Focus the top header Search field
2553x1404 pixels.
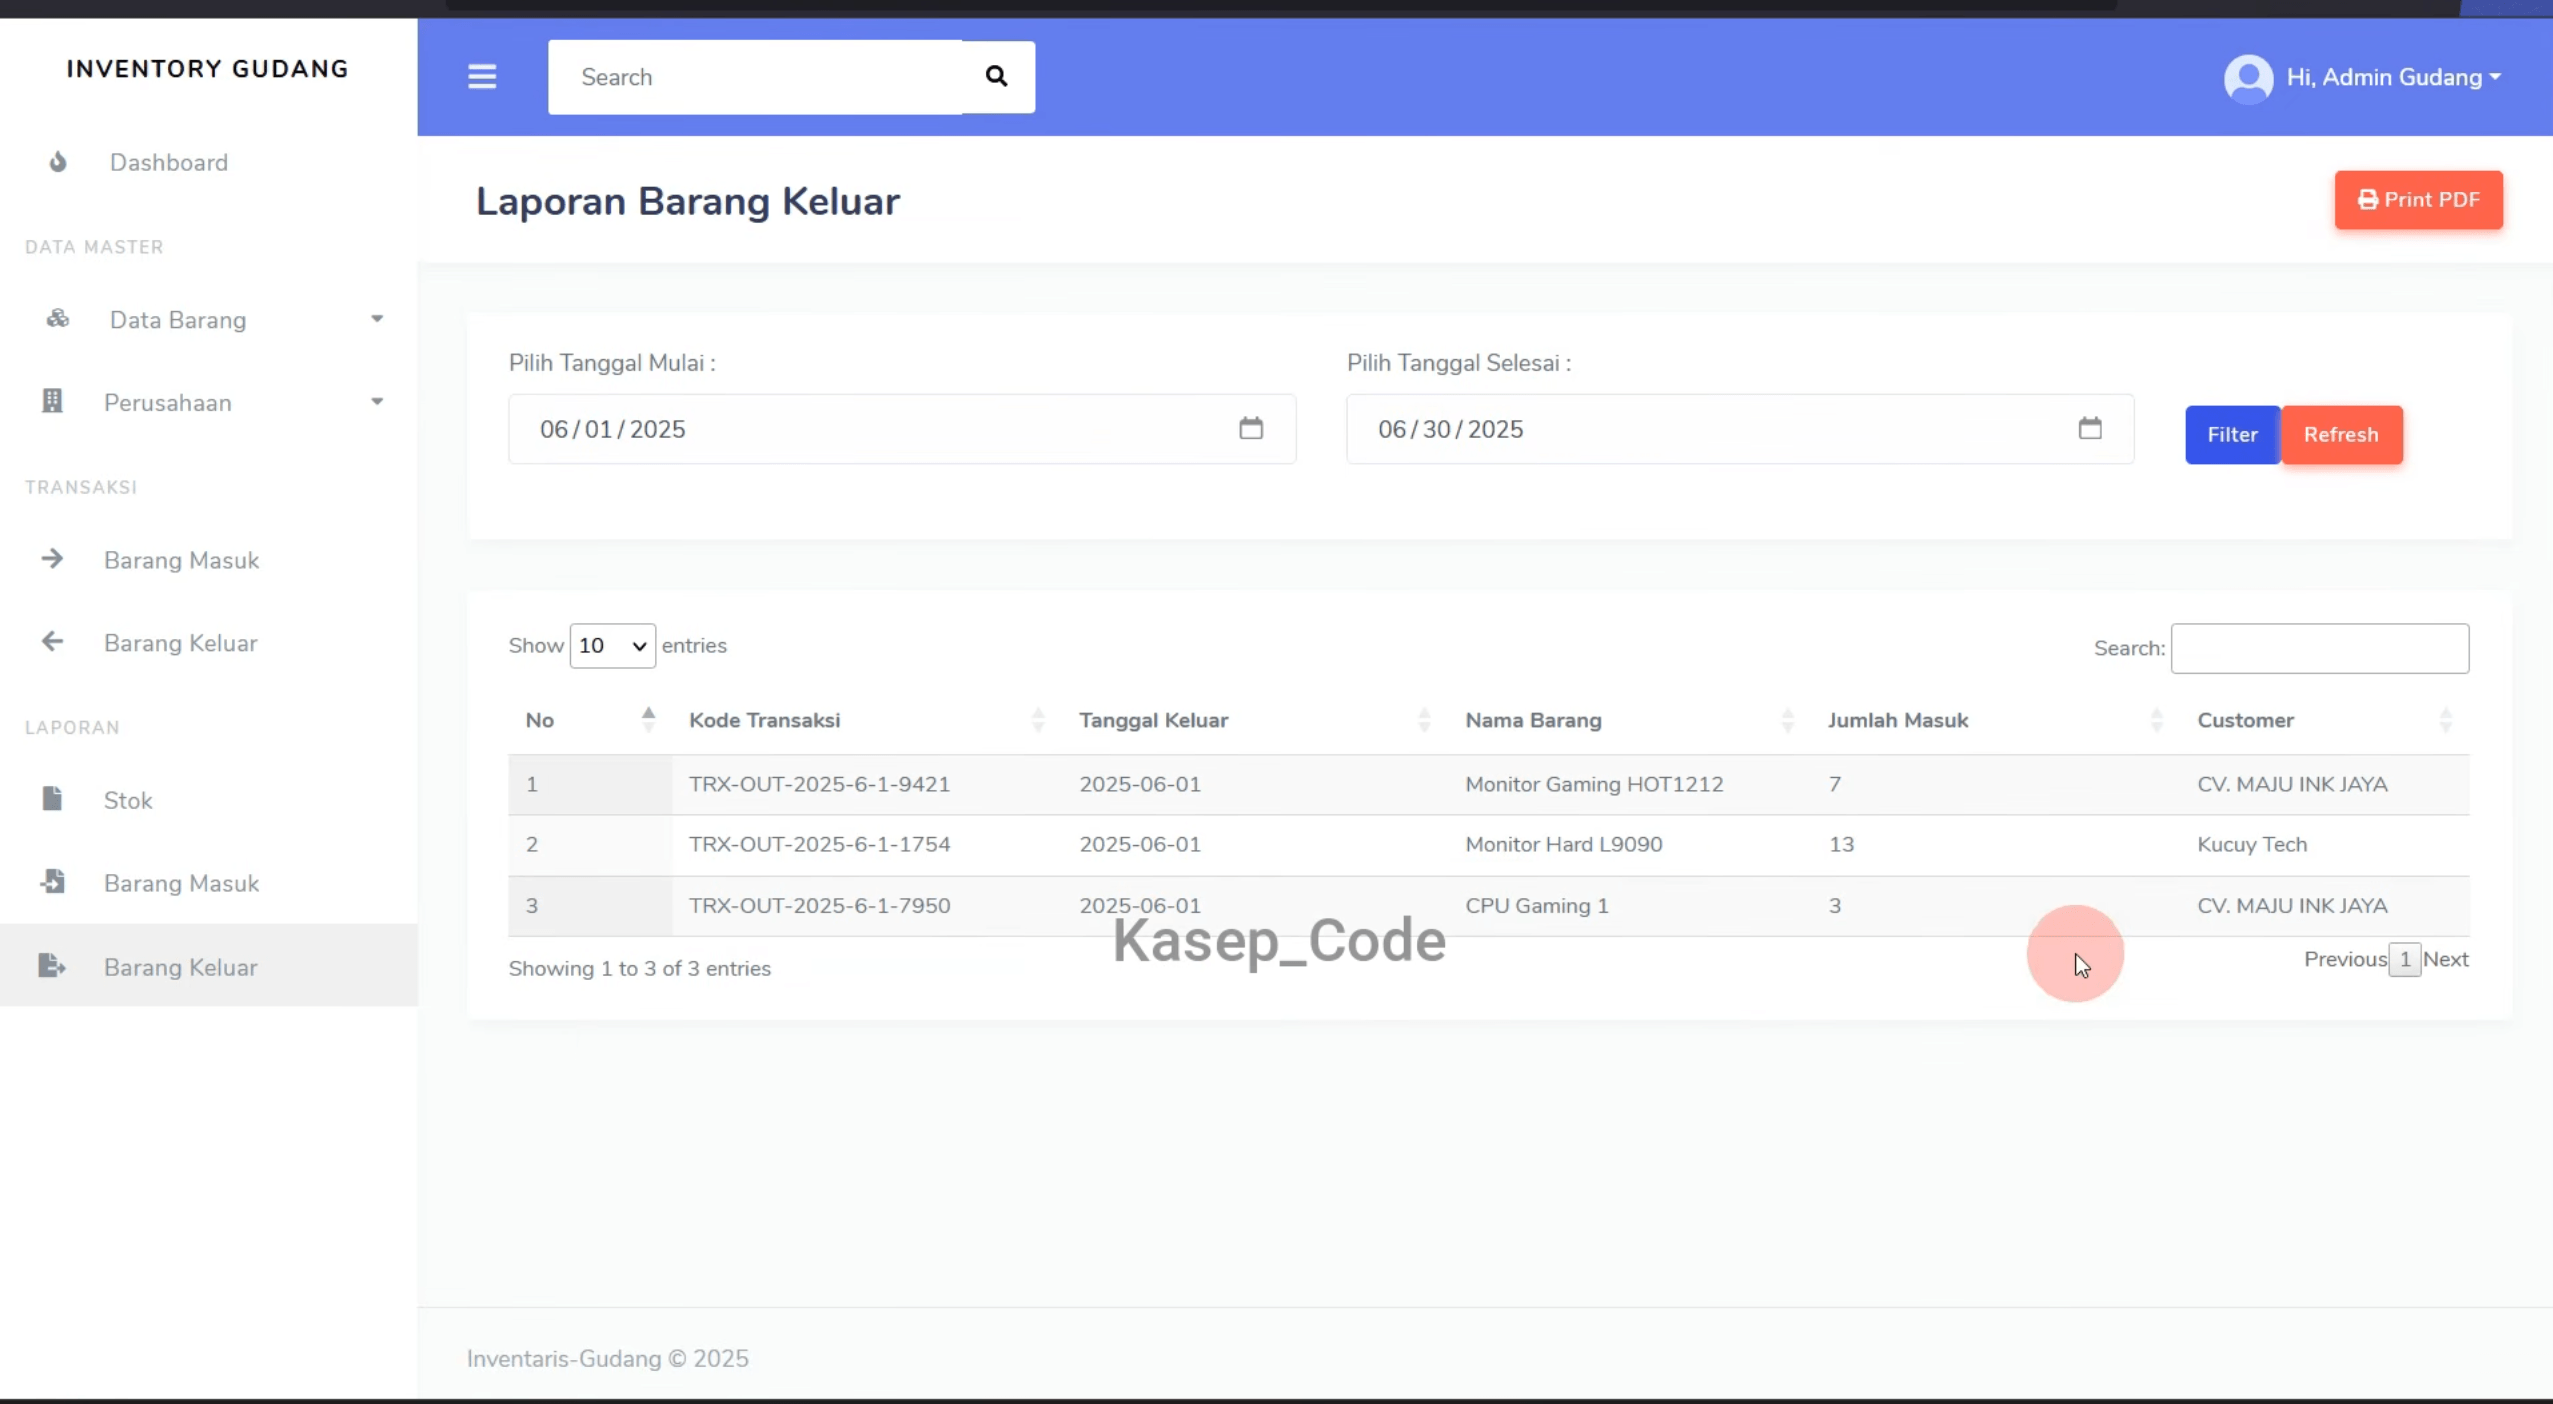point(755,77)
